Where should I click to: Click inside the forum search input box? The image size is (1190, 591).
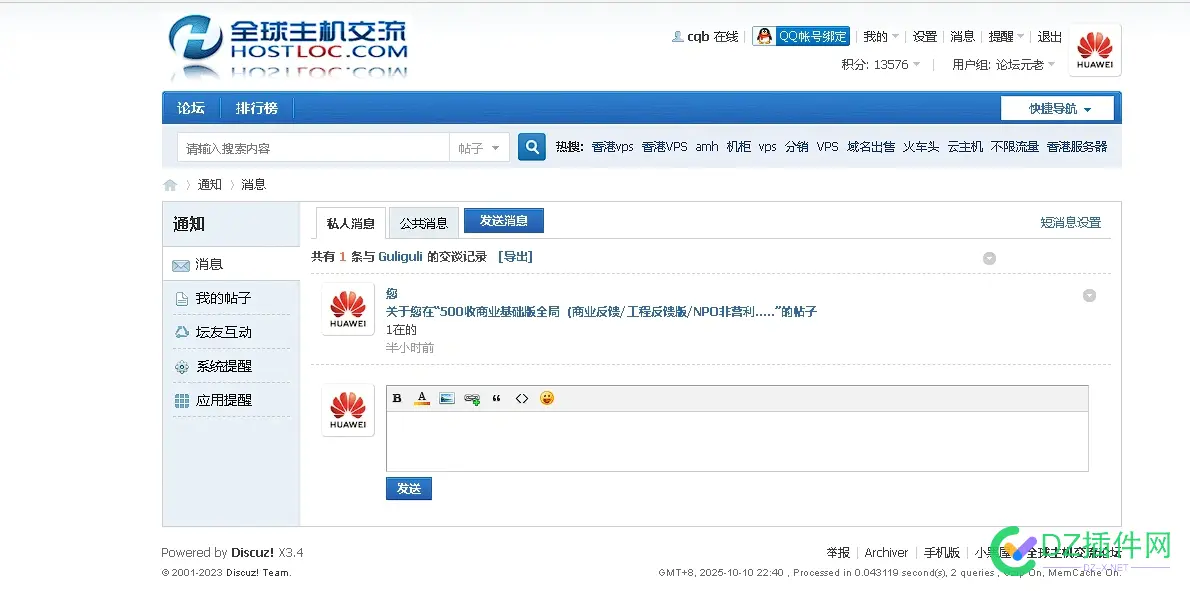click(x=310, y=146)
